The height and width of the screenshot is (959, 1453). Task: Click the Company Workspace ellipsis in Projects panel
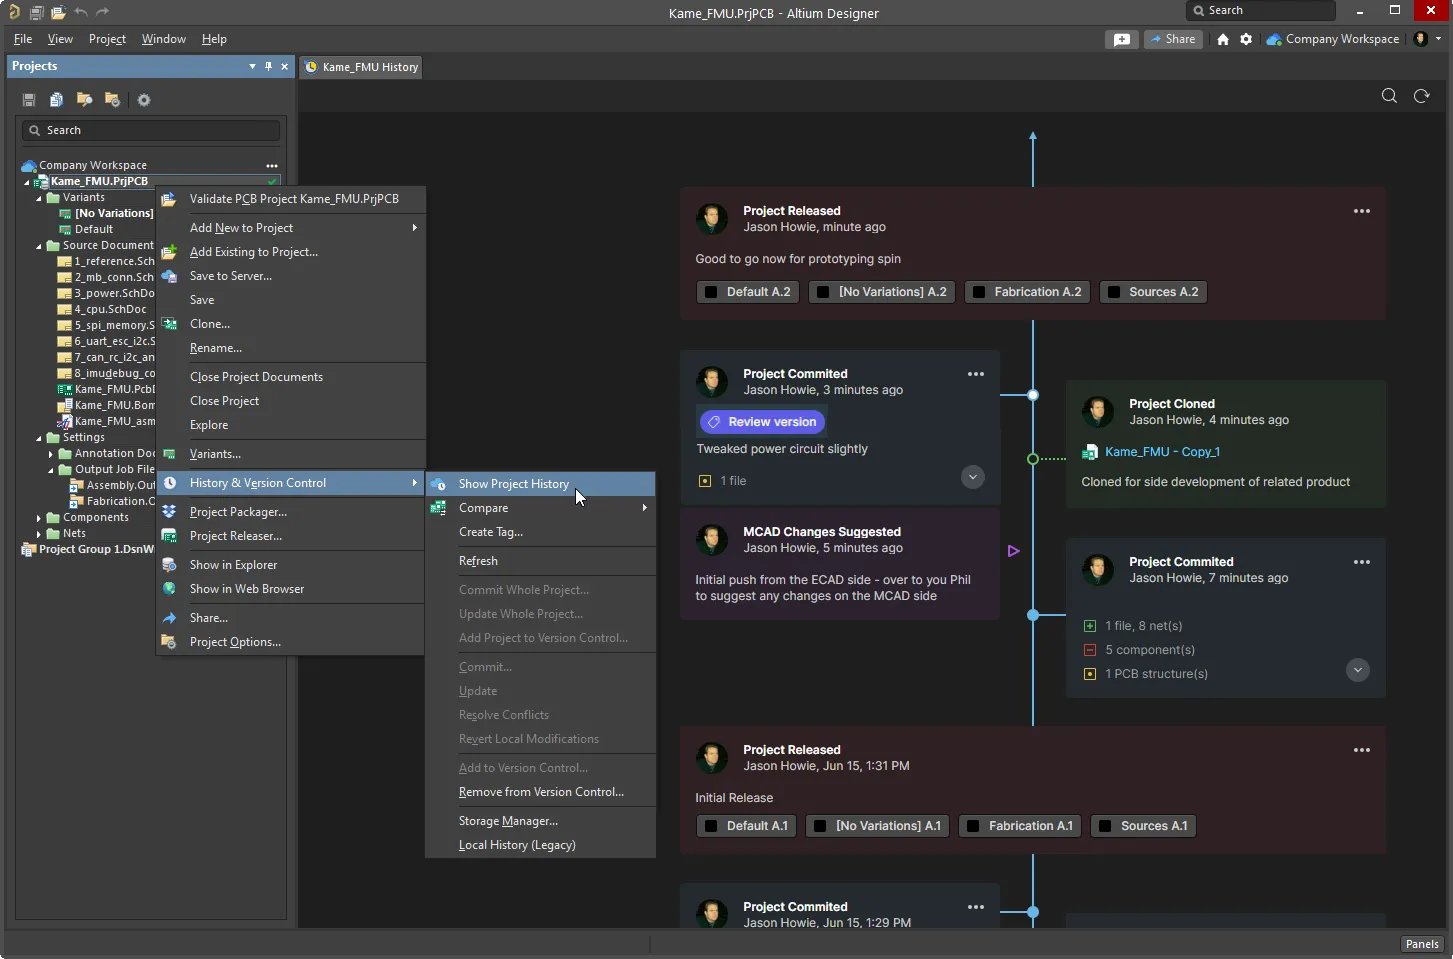point(272,165)
